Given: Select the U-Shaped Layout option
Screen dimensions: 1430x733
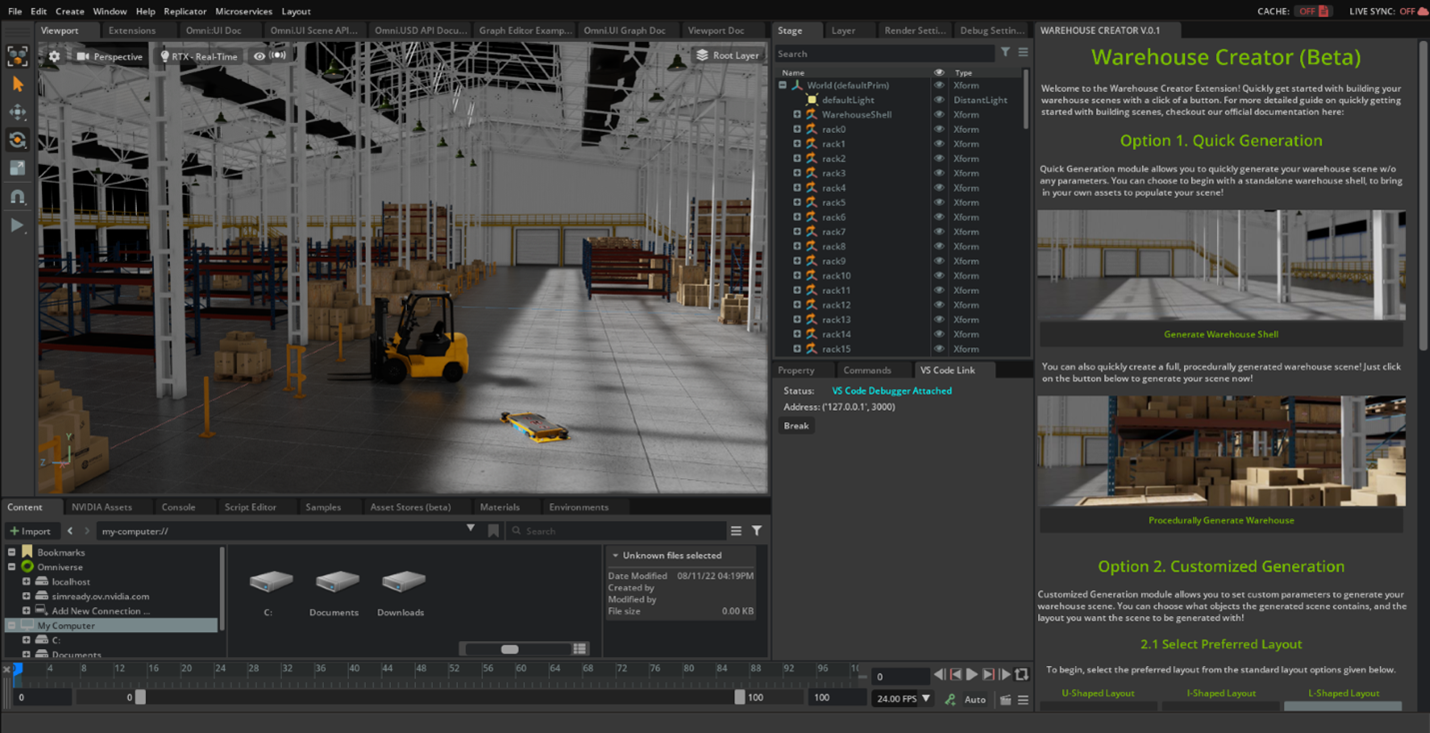Looking at the screenshot, I should pos(1098,693).
